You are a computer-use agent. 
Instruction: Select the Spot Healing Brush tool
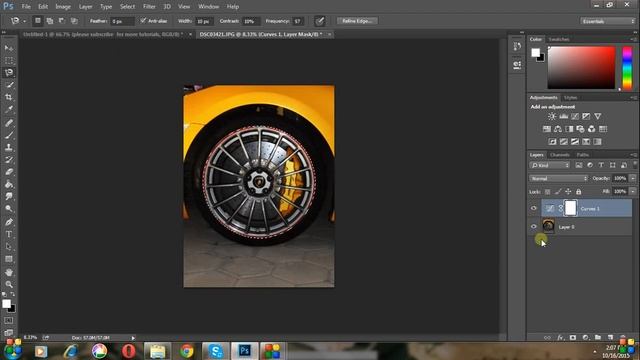pos(9,123)
